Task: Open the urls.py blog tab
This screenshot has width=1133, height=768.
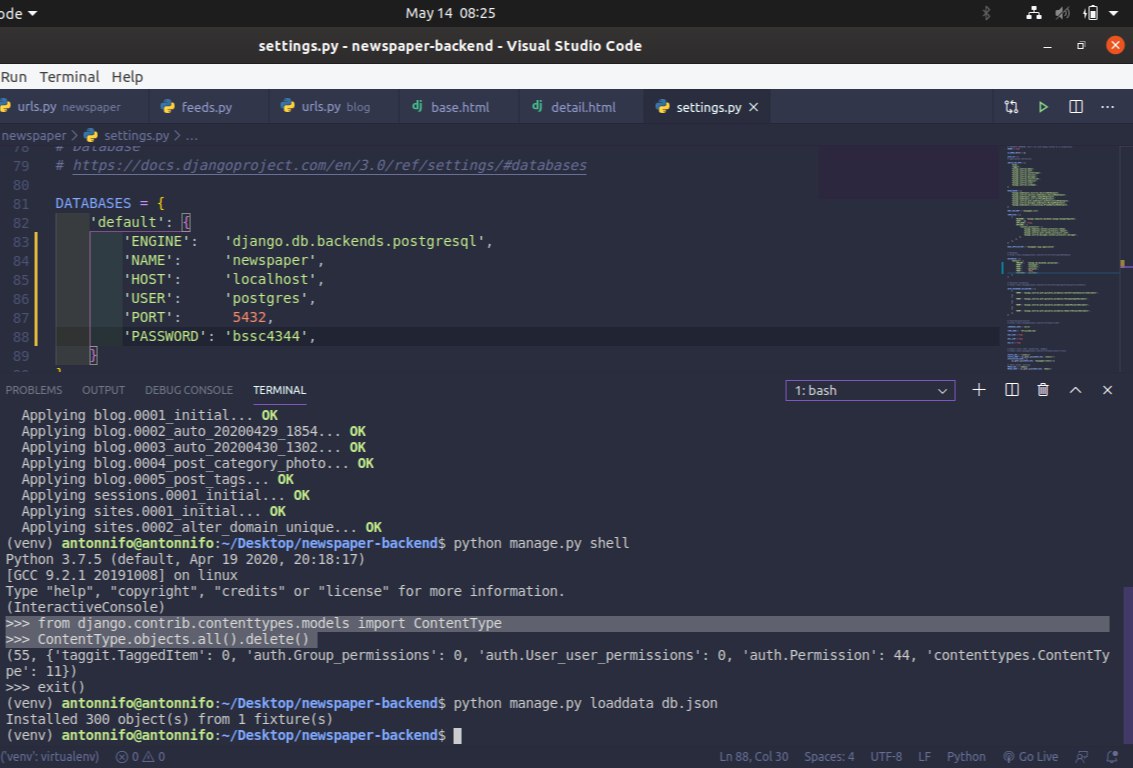Action: [335, 107]
